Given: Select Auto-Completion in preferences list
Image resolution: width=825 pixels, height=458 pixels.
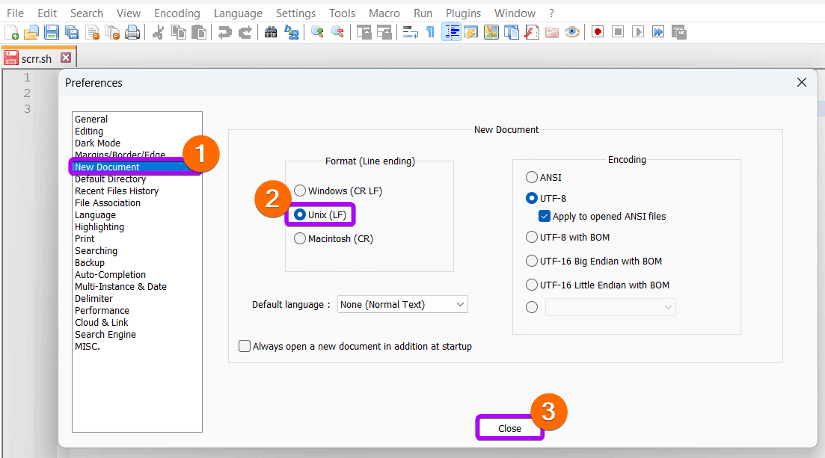Looking at the screenshot, I should 110,275.
